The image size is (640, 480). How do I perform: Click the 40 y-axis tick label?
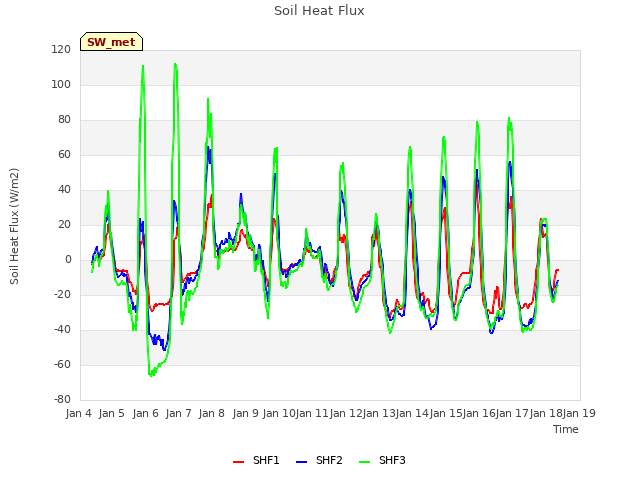pyautogui.click(x=64, y=190)
